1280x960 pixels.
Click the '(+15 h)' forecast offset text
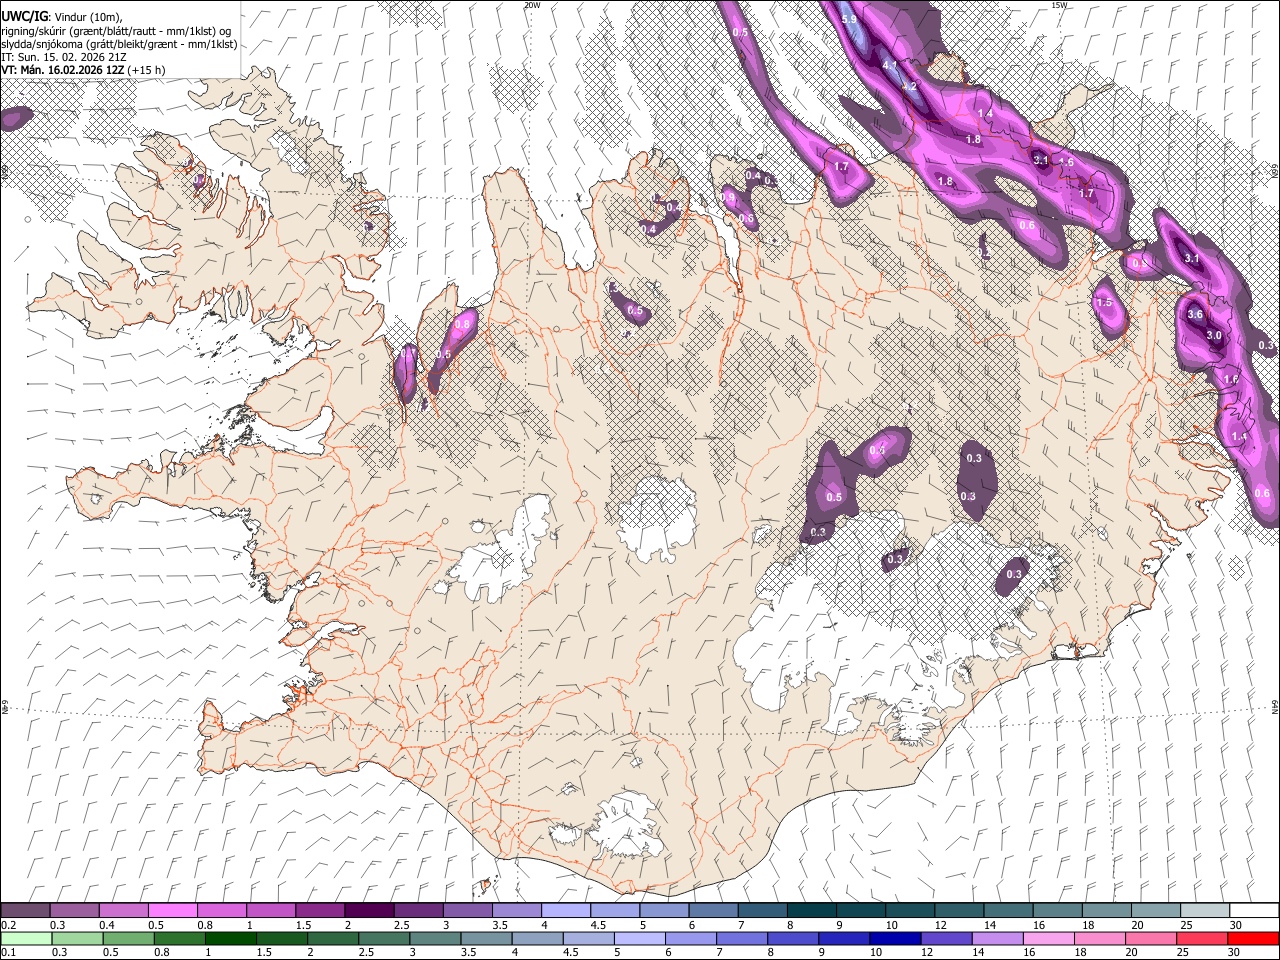tap(147, 70)
